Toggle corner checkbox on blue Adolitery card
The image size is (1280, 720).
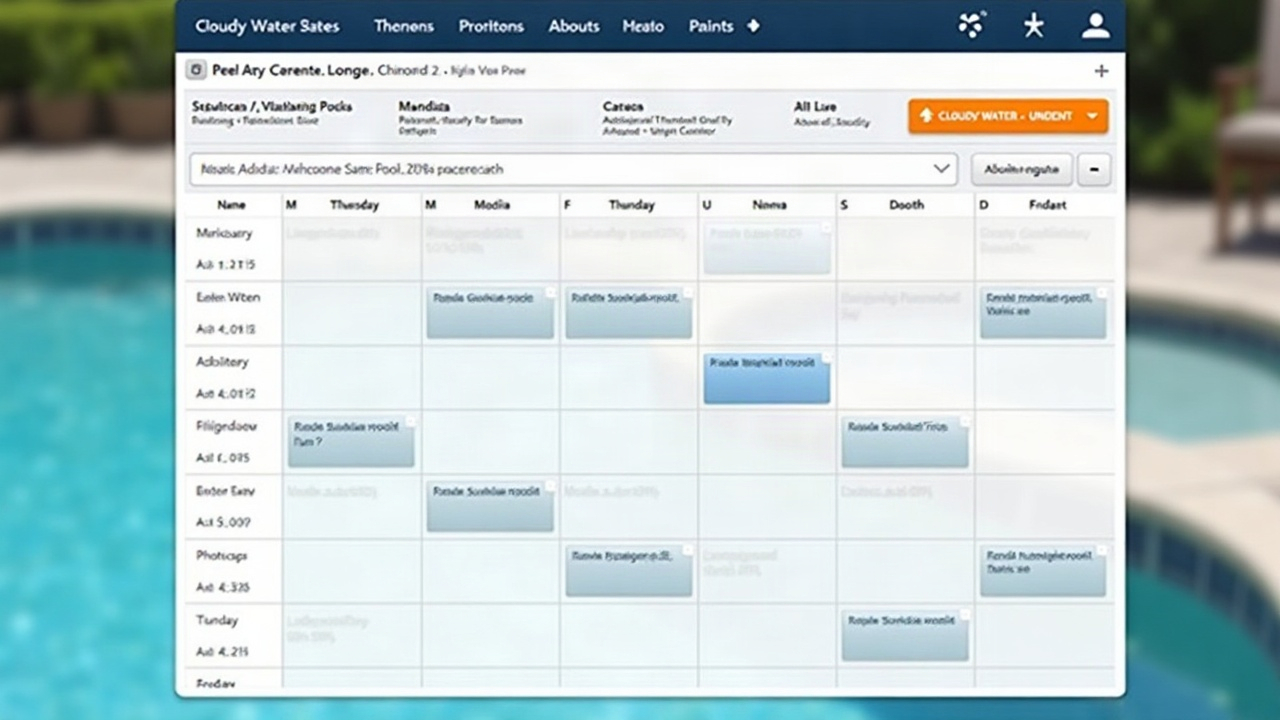click(825, 358)
